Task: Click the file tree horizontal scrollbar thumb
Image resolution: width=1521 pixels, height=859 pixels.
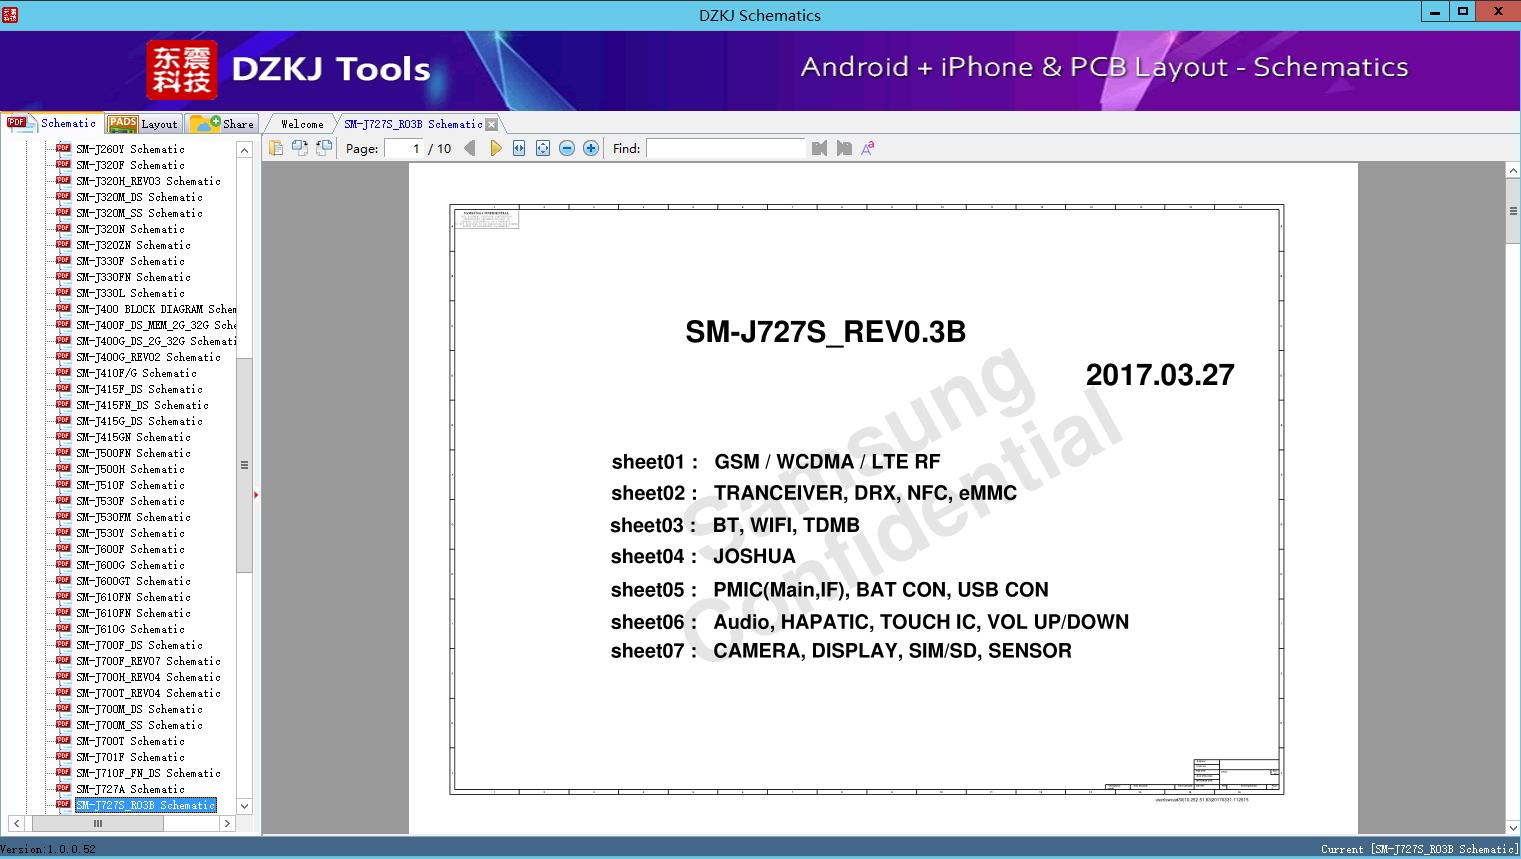Action: (x=98, y=823)
